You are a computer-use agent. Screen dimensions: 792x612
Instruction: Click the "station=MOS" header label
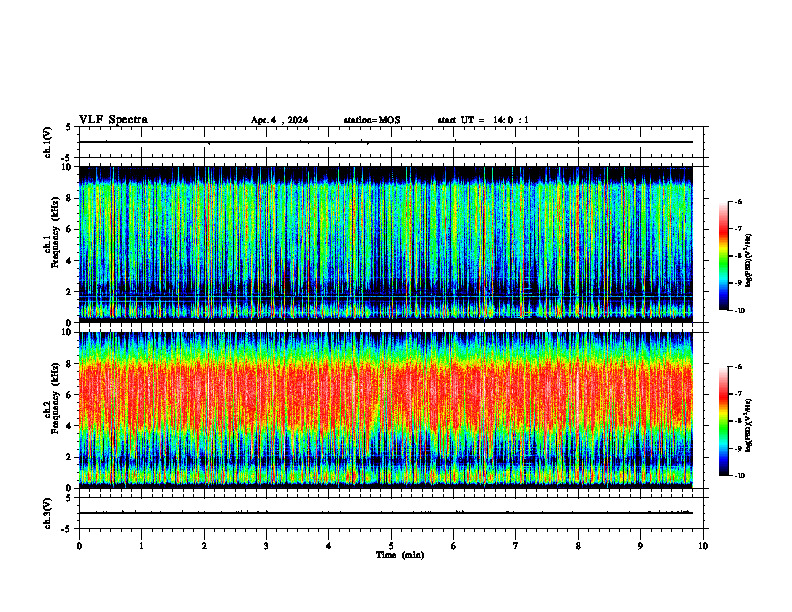372,120
